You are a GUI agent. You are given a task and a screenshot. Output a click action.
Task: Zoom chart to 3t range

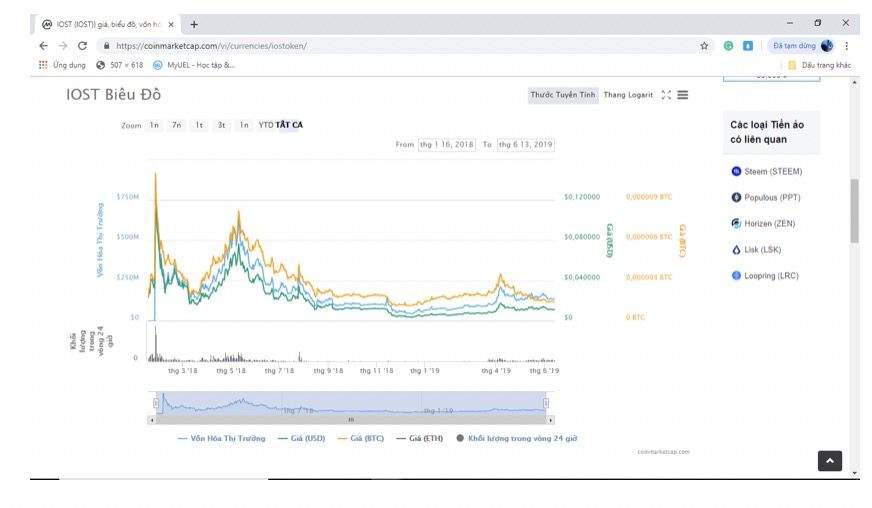pyautogui.click(x=221, y=125)
